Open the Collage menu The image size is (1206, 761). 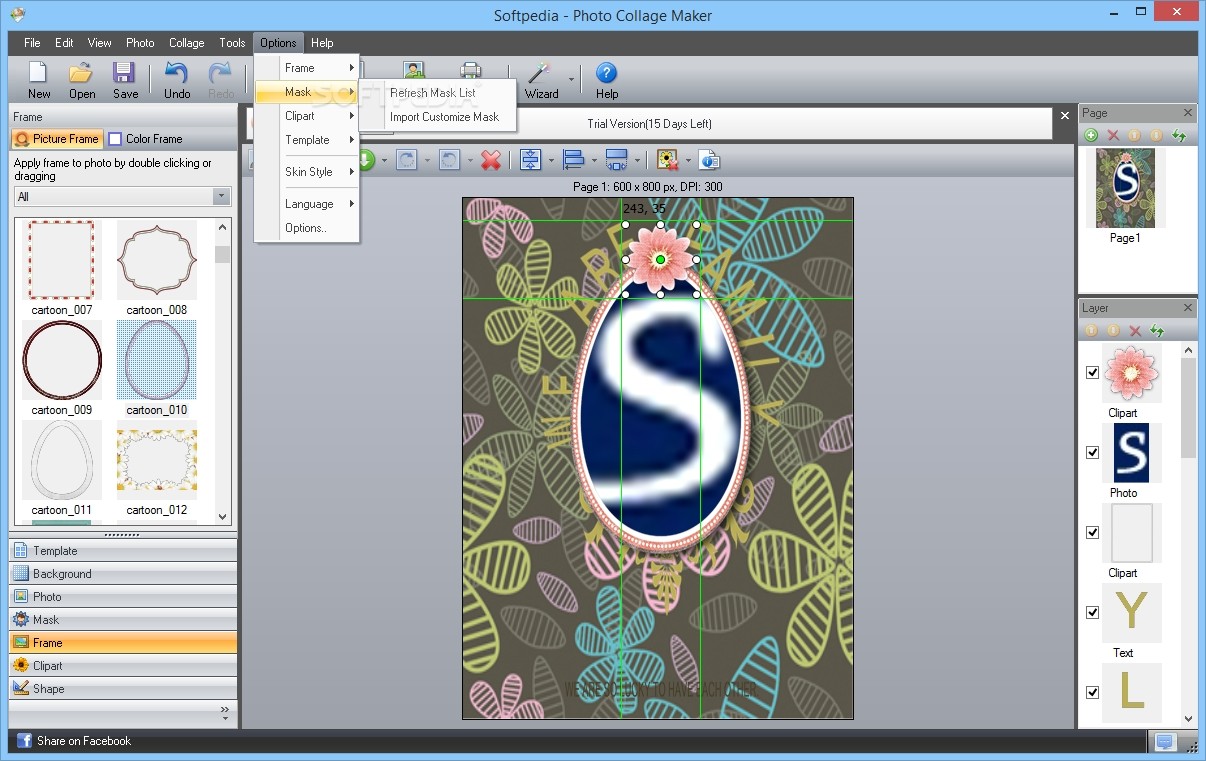click(186, 43)
